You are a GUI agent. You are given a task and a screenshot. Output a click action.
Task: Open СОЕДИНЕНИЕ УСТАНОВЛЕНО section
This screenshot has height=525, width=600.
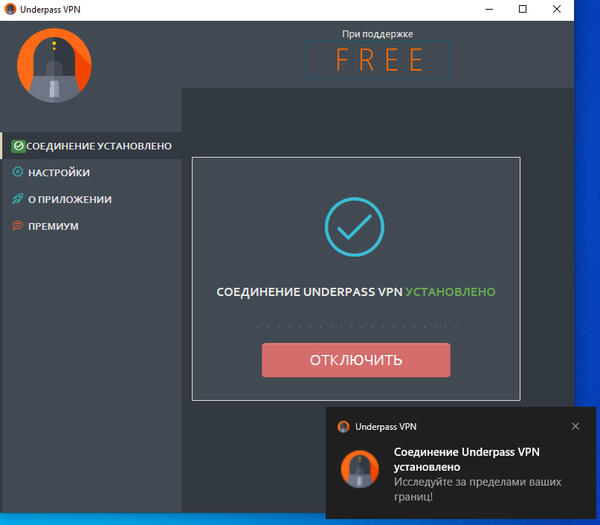tap(91, 146)
